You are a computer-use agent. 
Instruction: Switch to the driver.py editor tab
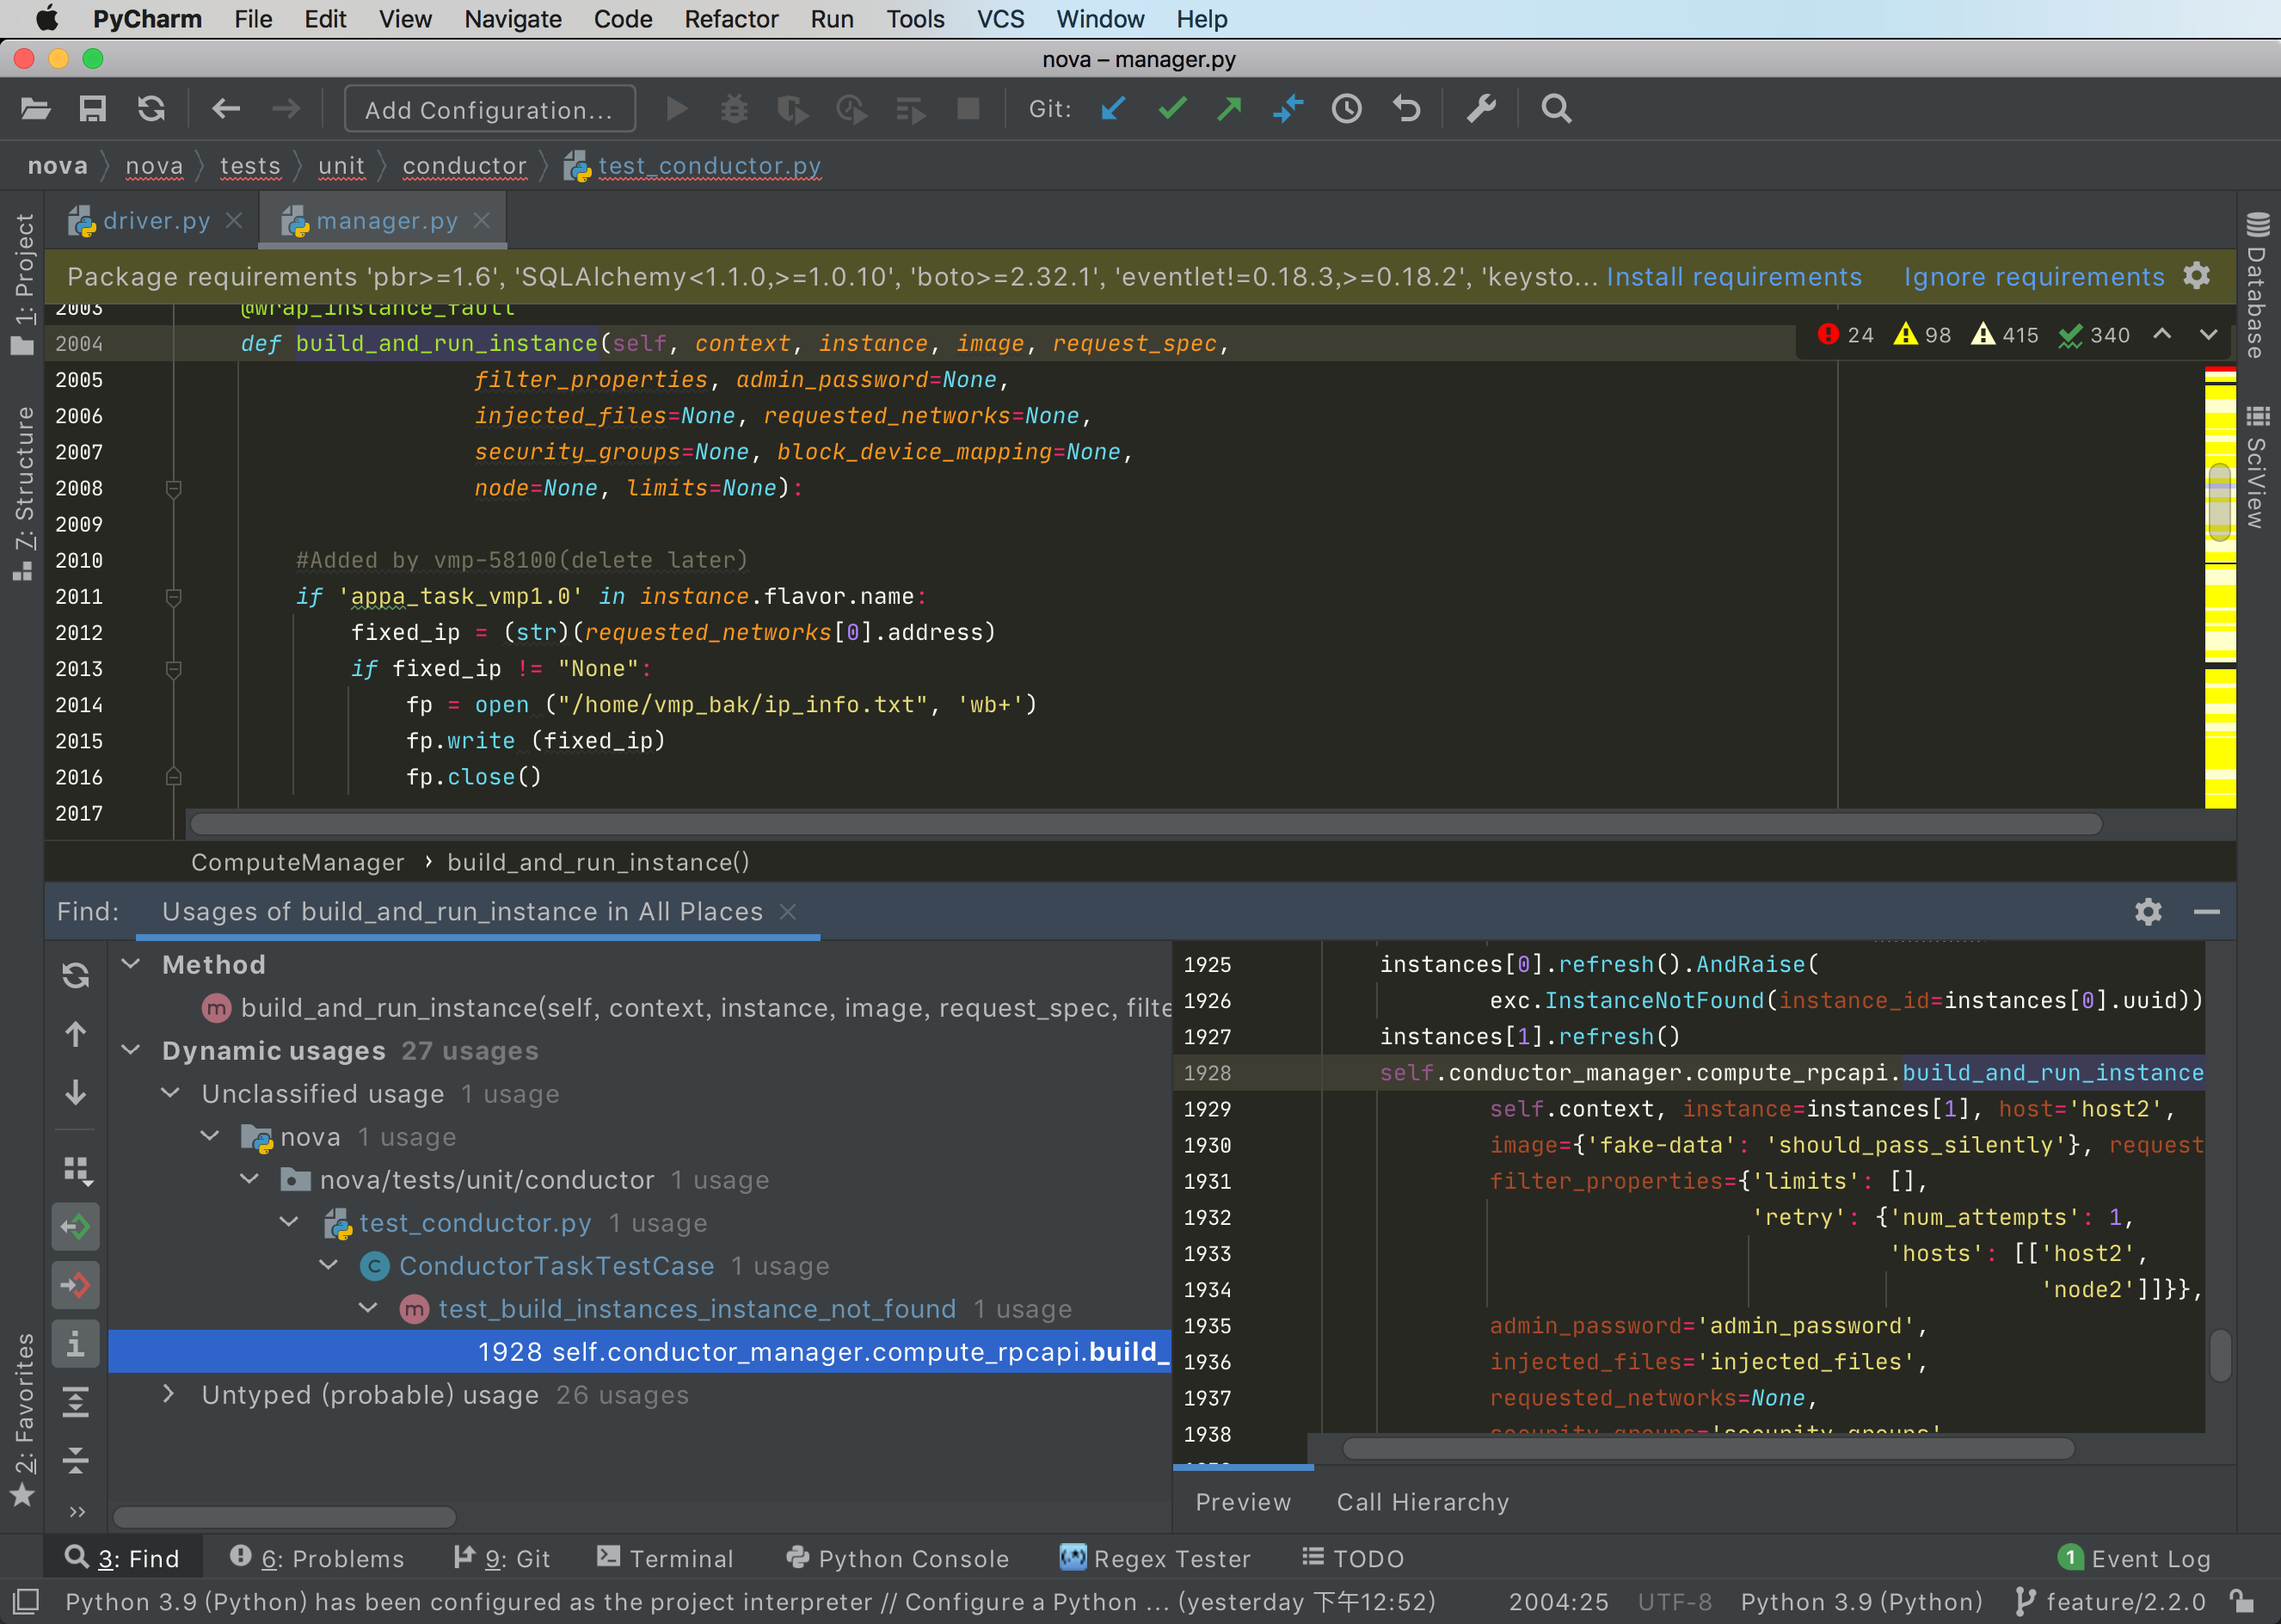click(x=157, y=221)
